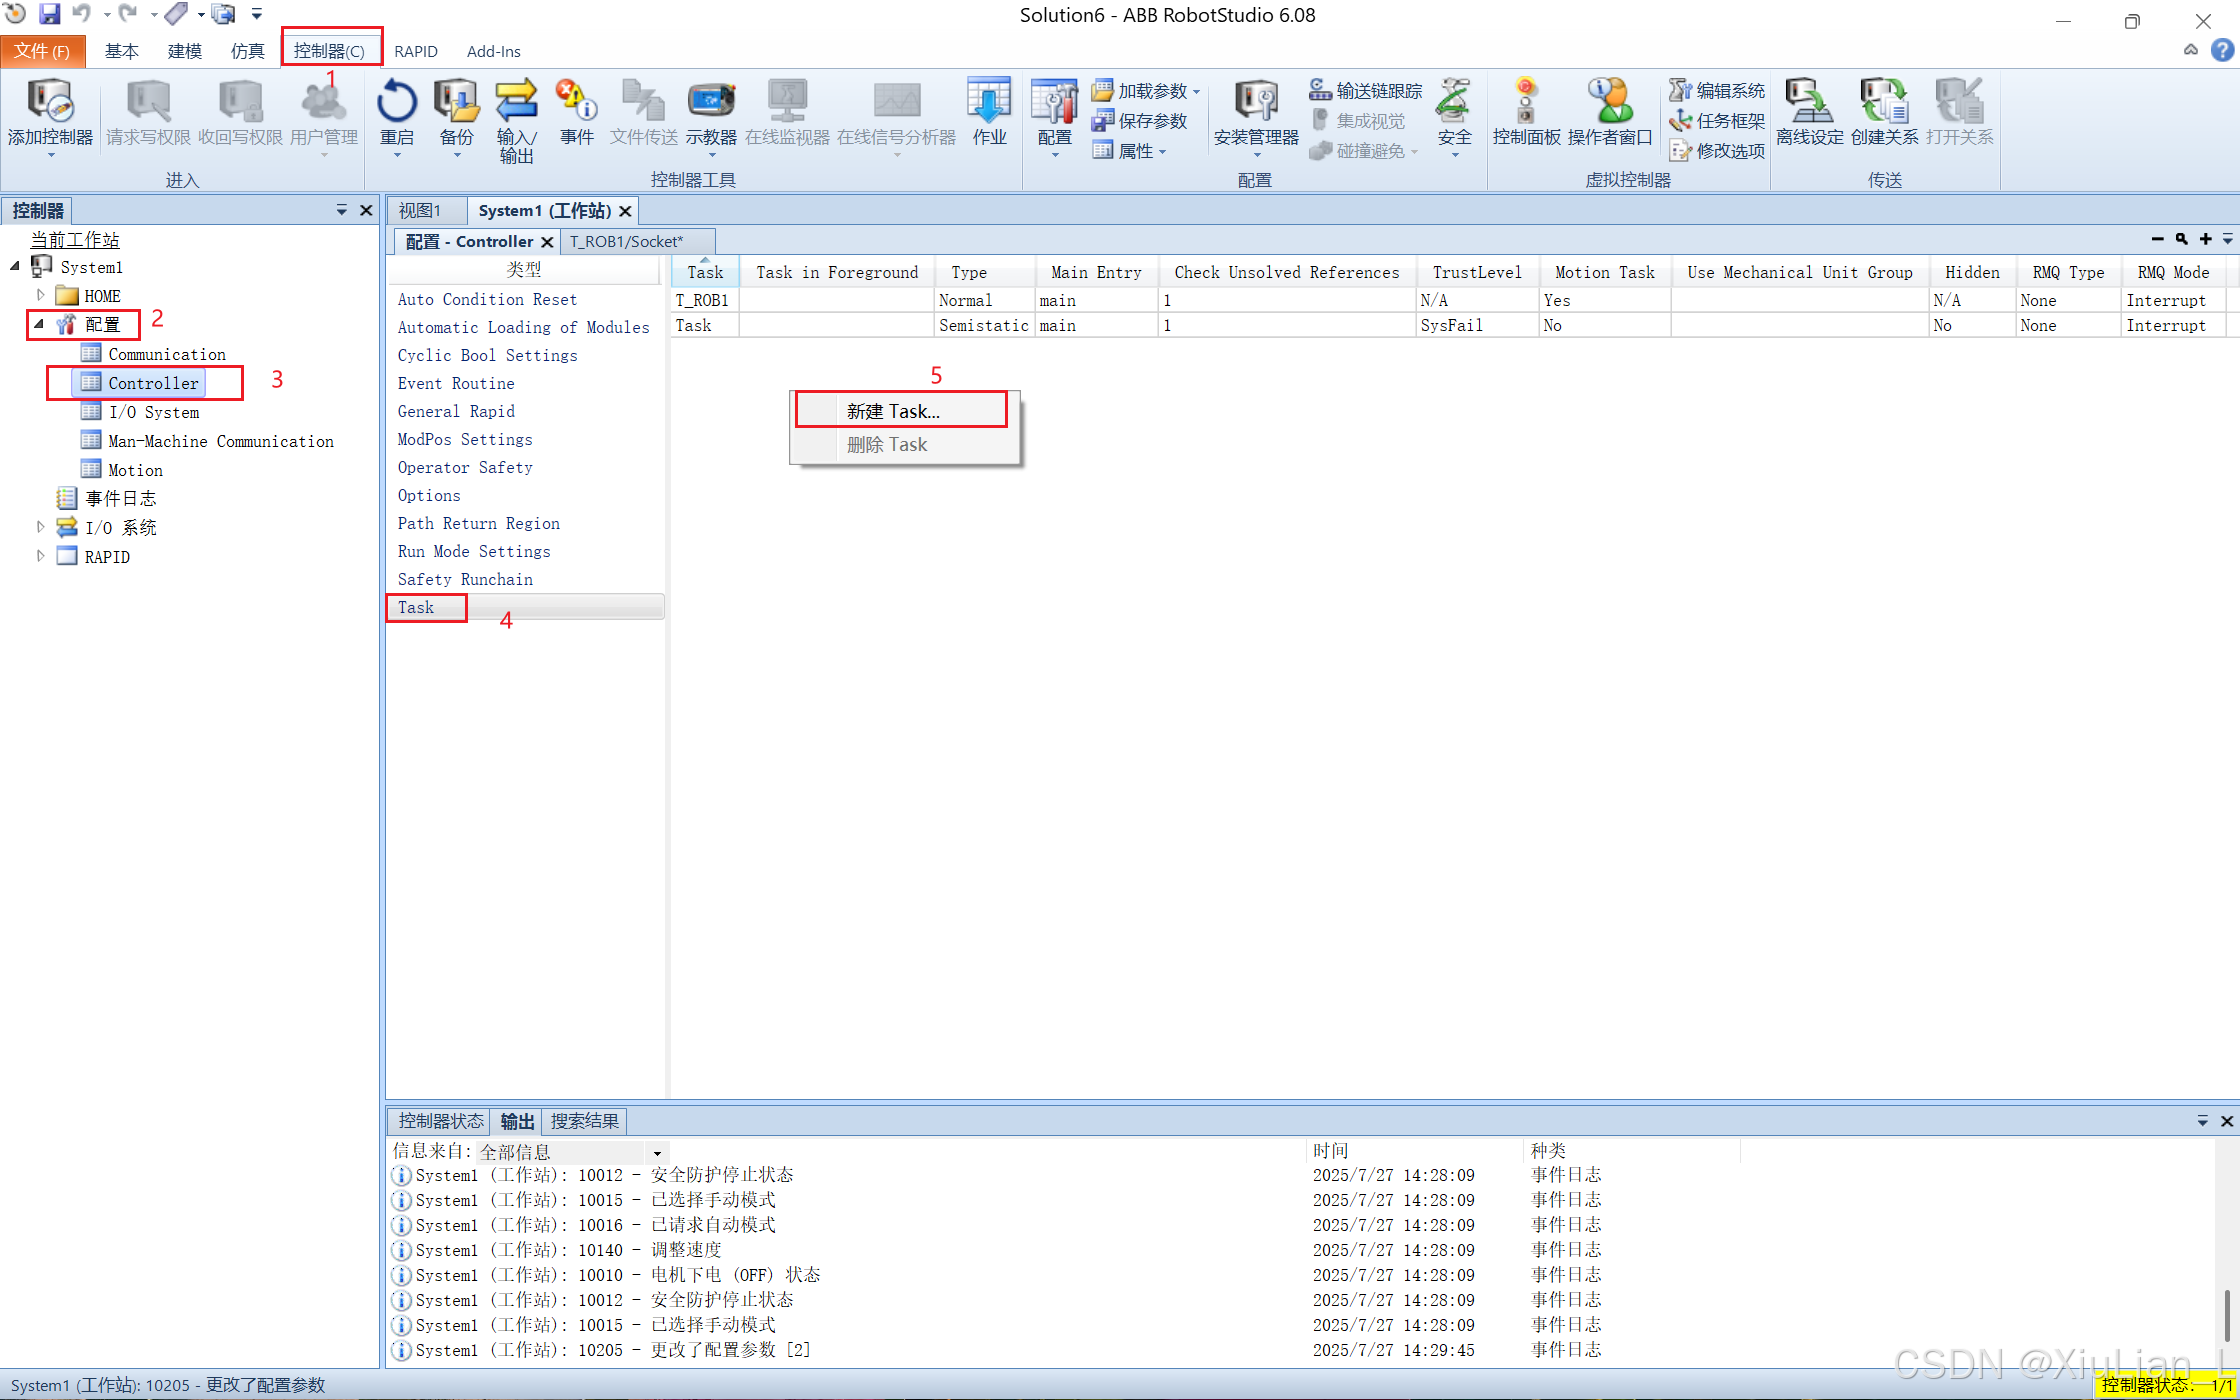Click 修改选项 (Change Options)

click(1717, 151)
